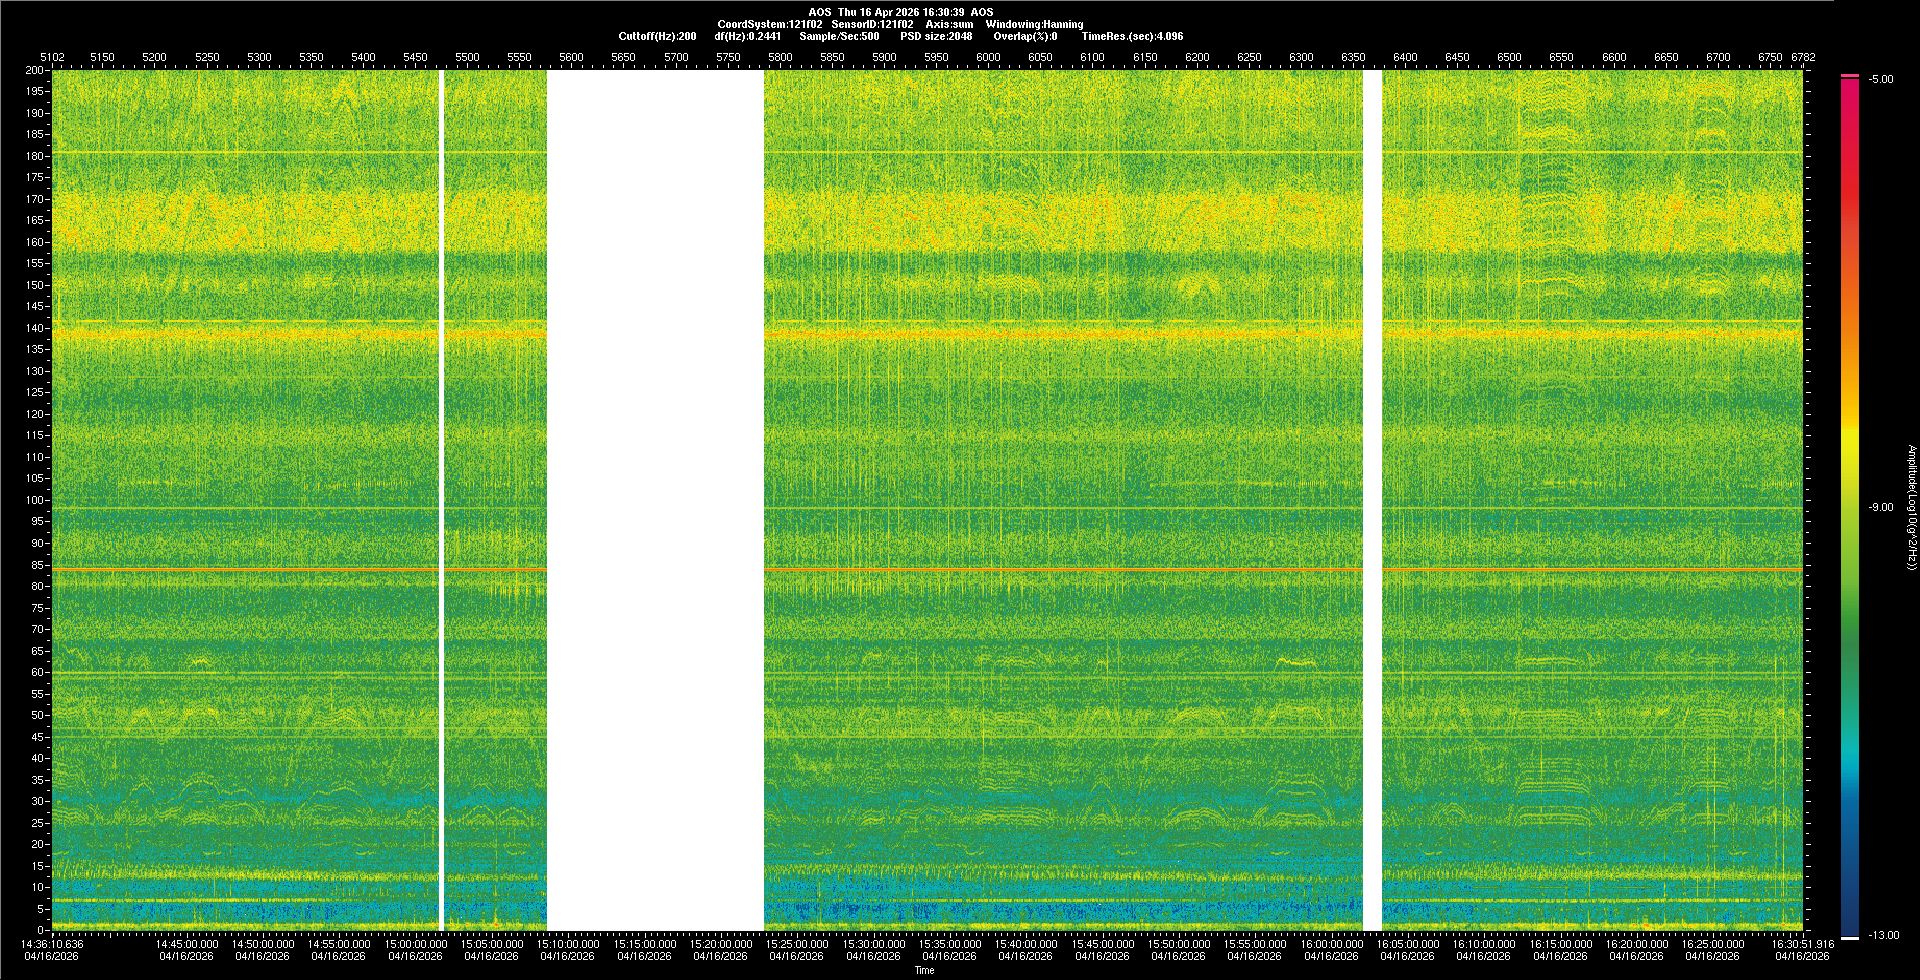Click the 15:00:00.000 time axis label

tap(416, 943)
